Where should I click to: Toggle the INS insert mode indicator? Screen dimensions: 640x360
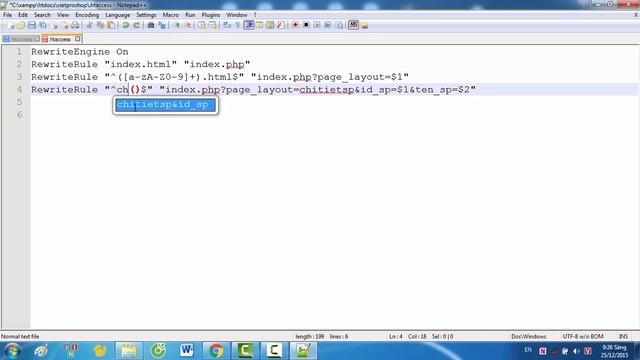click(x=623, y=337)
